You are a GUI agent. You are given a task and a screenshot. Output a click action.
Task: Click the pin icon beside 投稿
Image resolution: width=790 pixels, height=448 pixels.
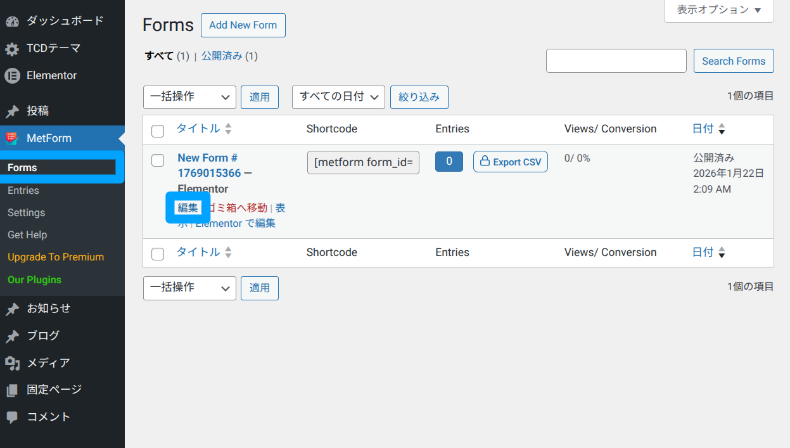[x=12, y=111]
